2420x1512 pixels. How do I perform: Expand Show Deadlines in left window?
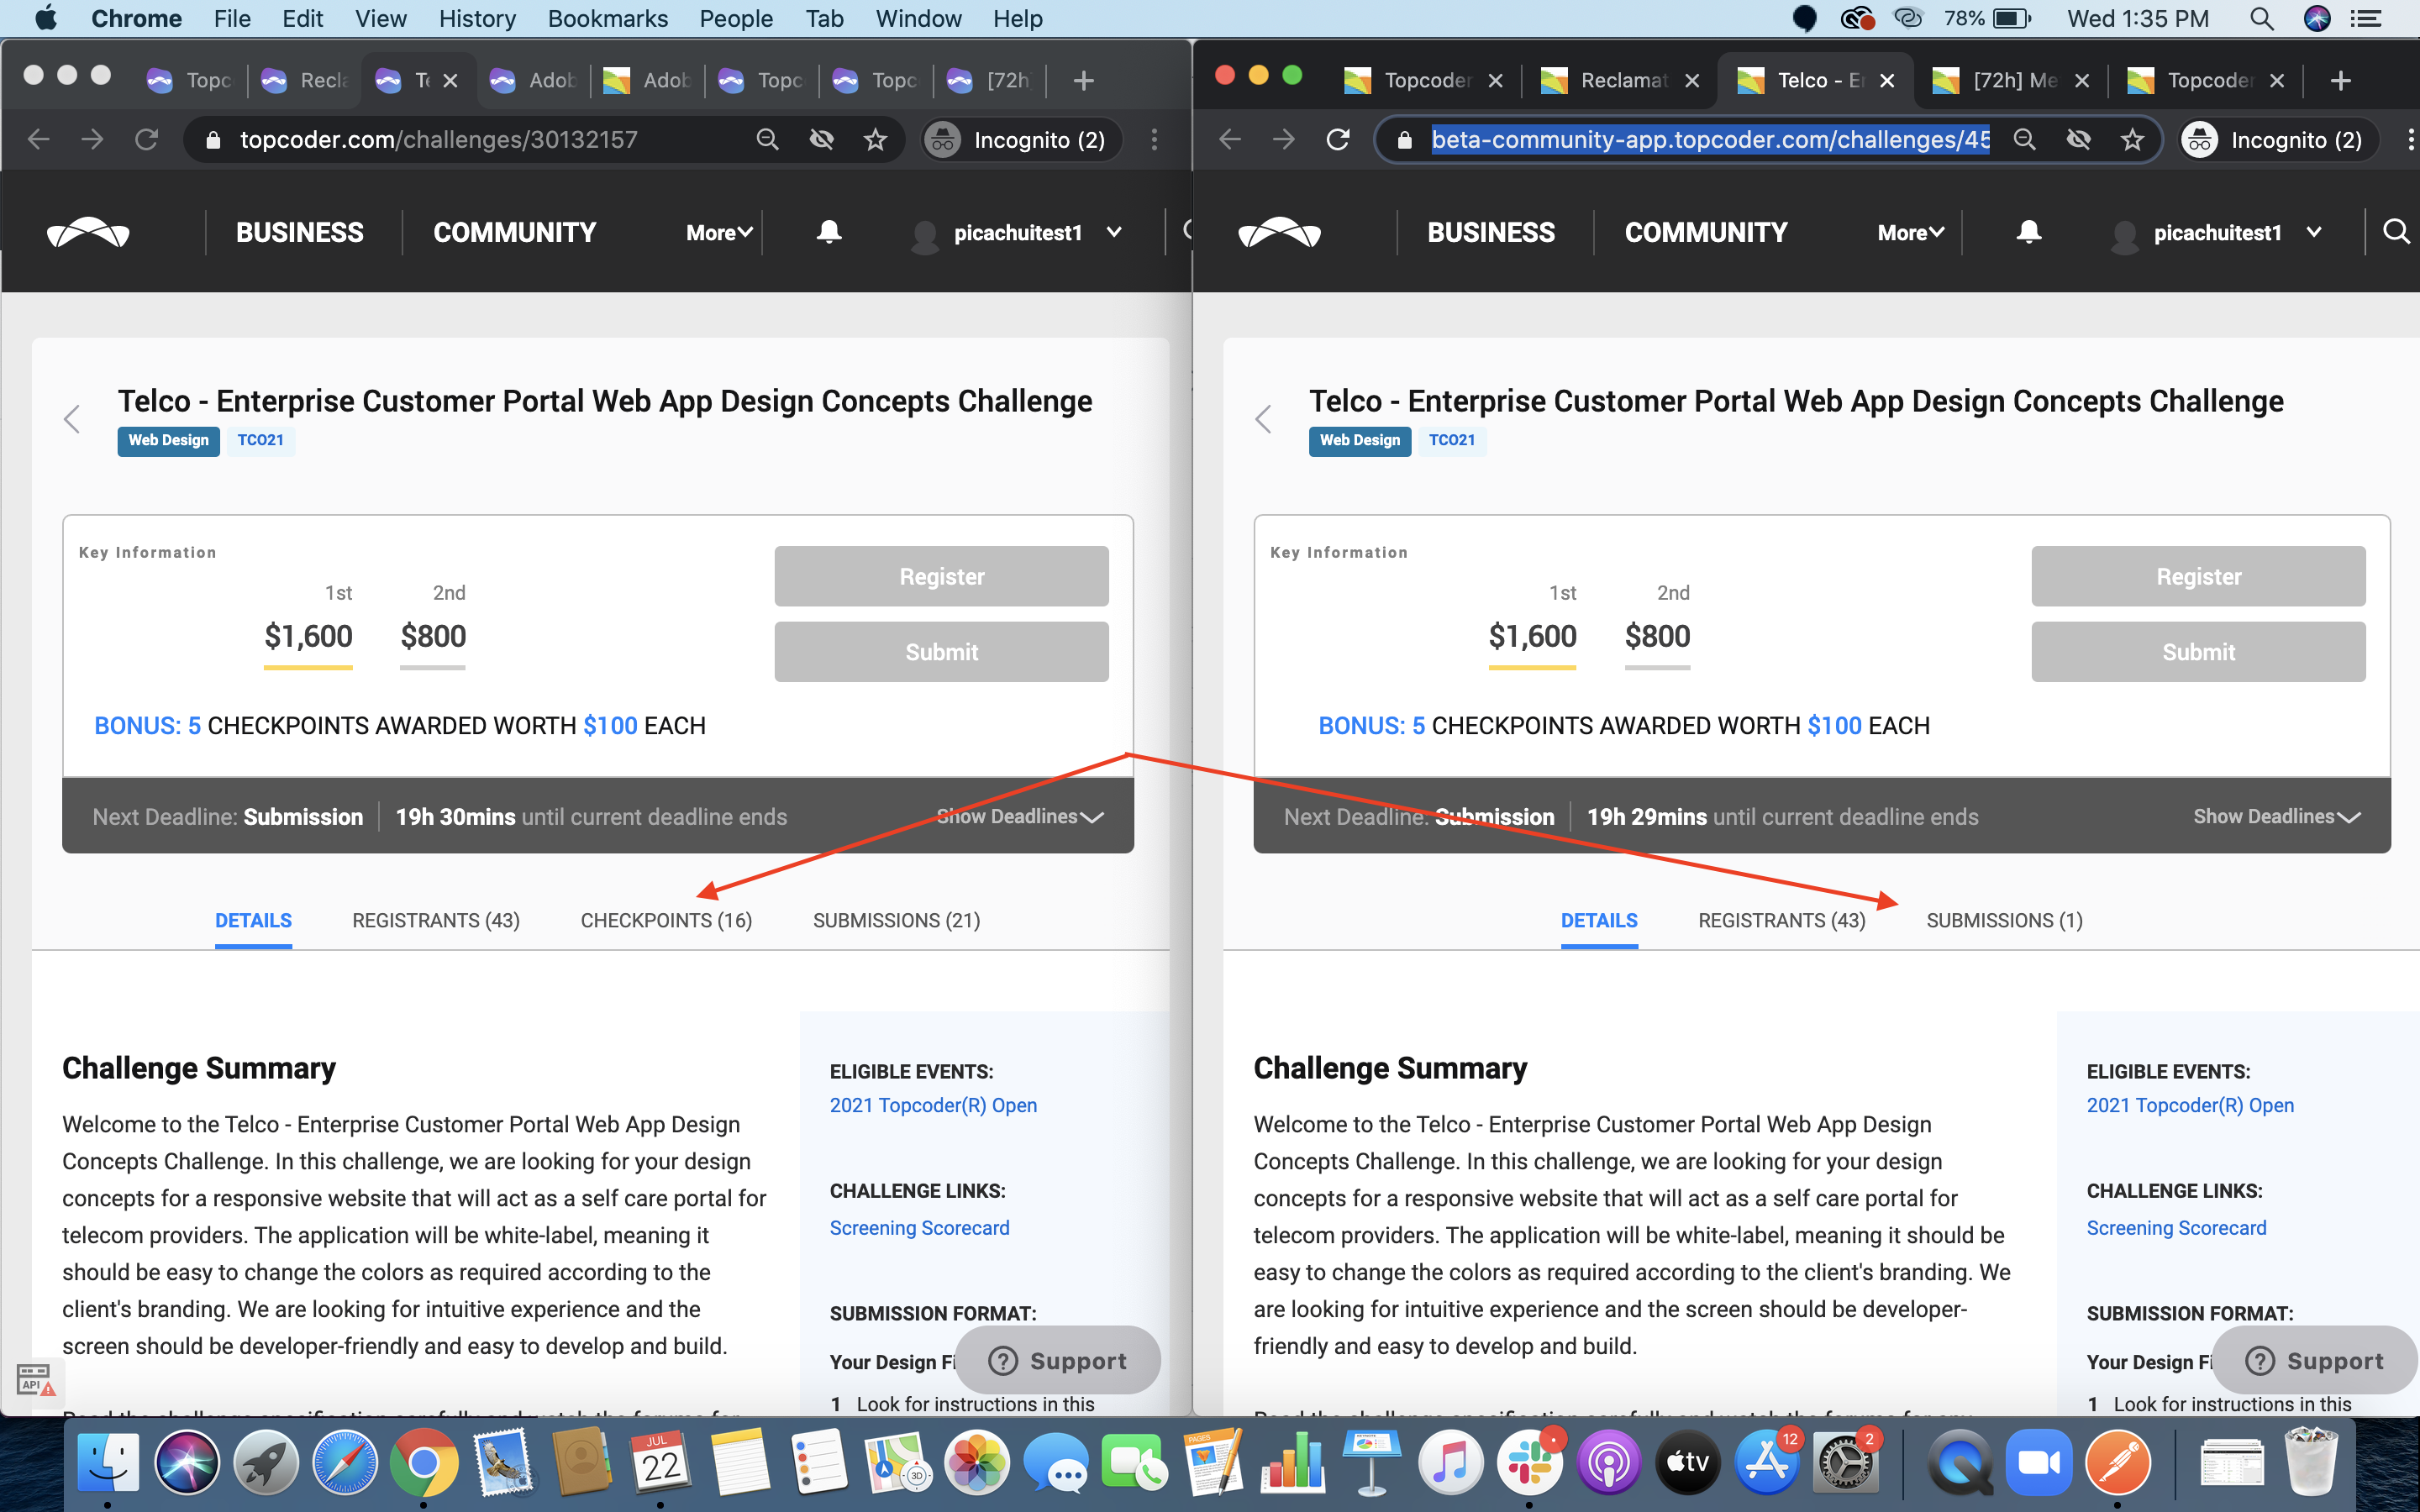(1019, 816)
